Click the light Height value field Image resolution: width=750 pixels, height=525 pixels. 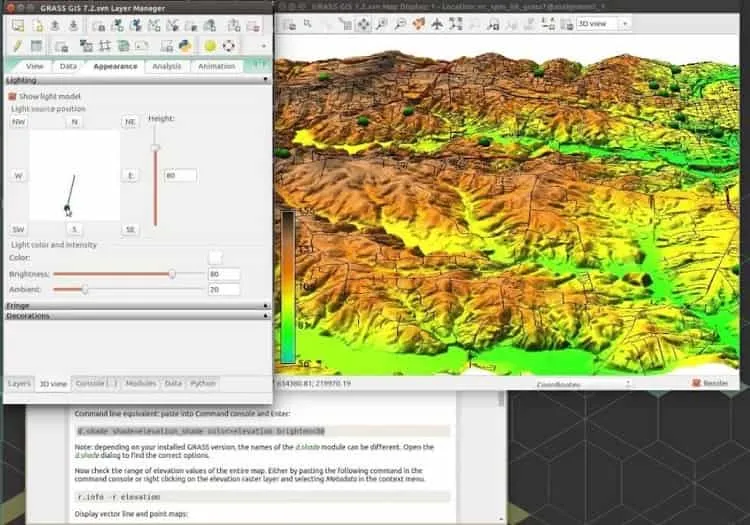180,175
